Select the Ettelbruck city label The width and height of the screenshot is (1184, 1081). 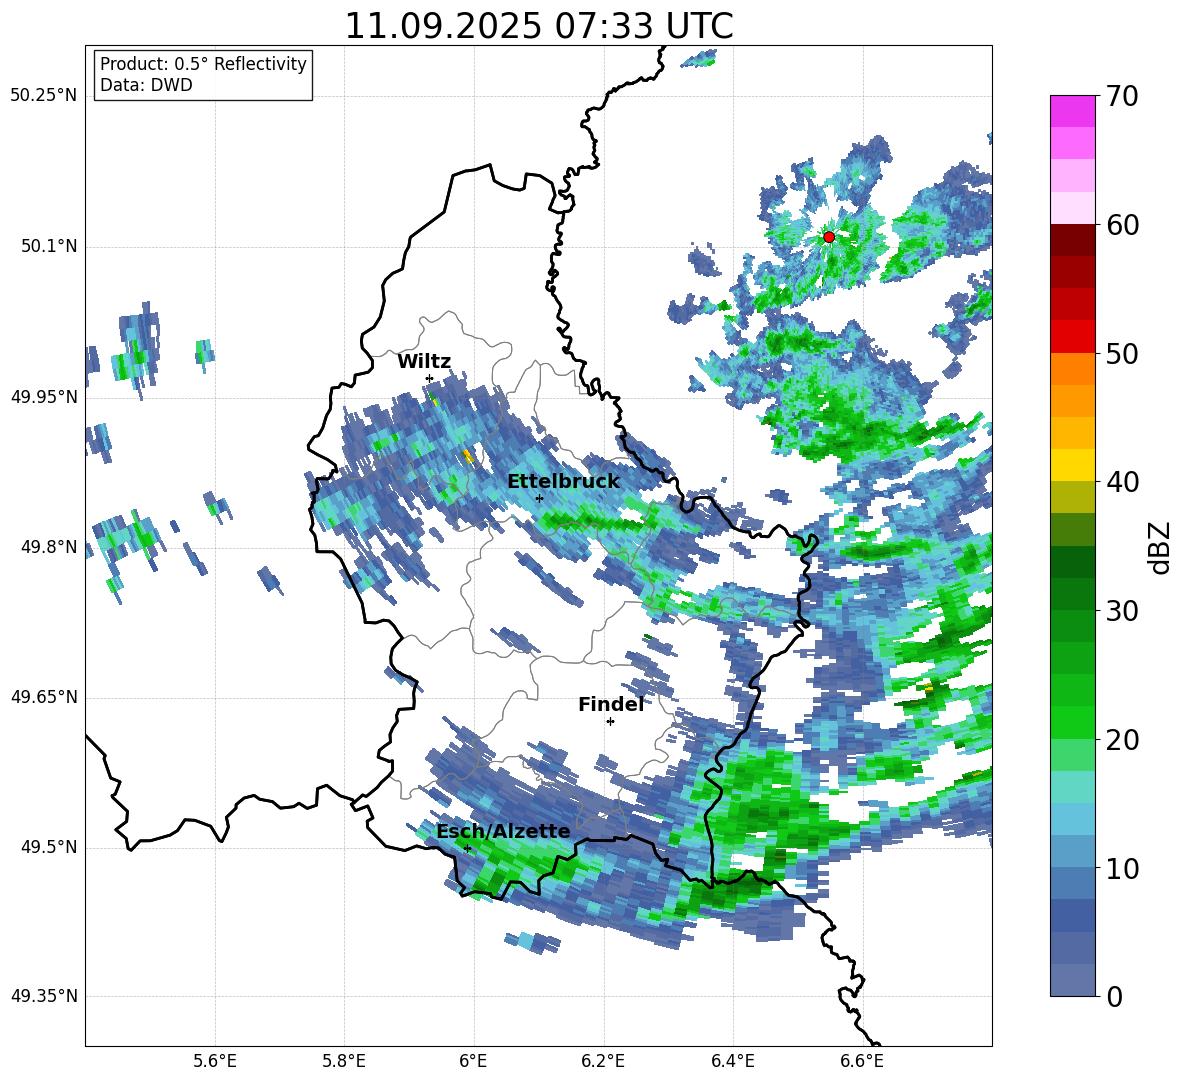click(563, 481)
